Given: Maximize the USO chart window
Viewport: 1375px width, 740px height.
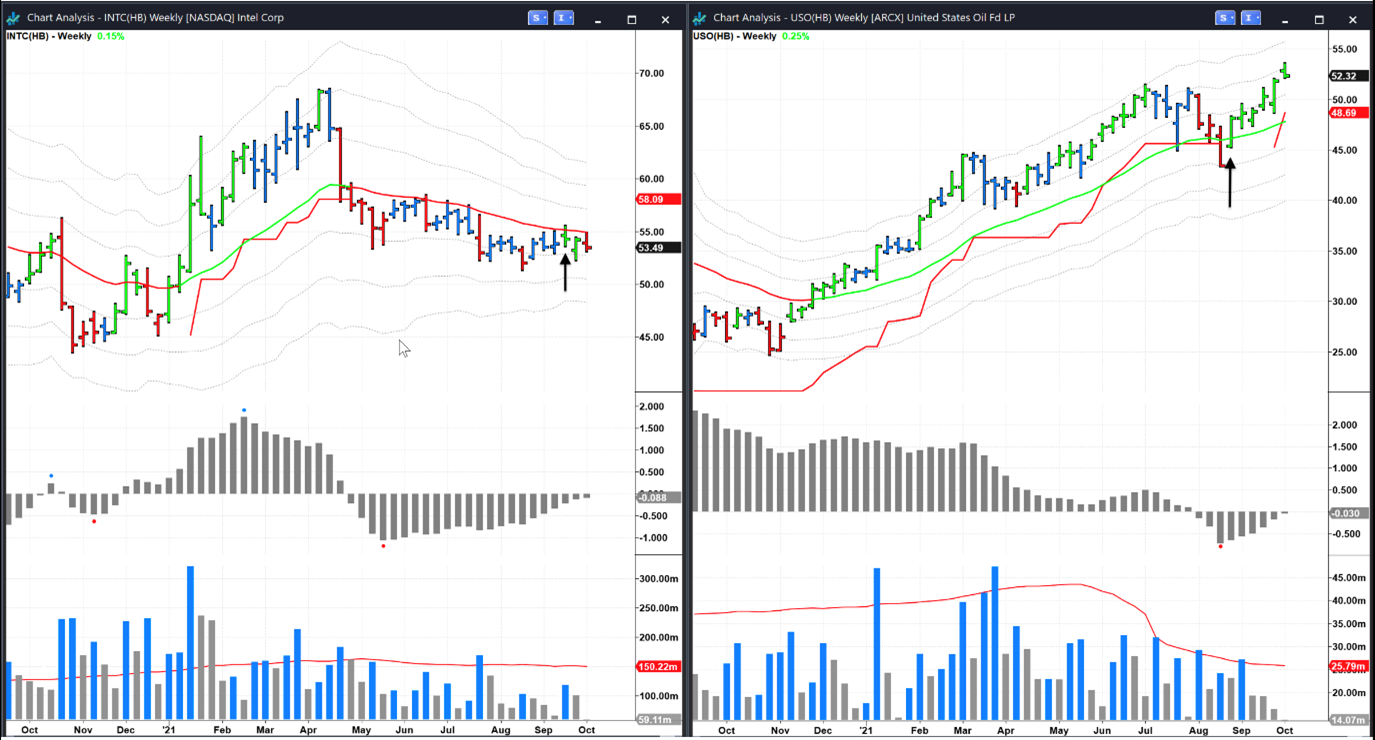Looking at the screenshot, I should click(x=1319, y=19).
